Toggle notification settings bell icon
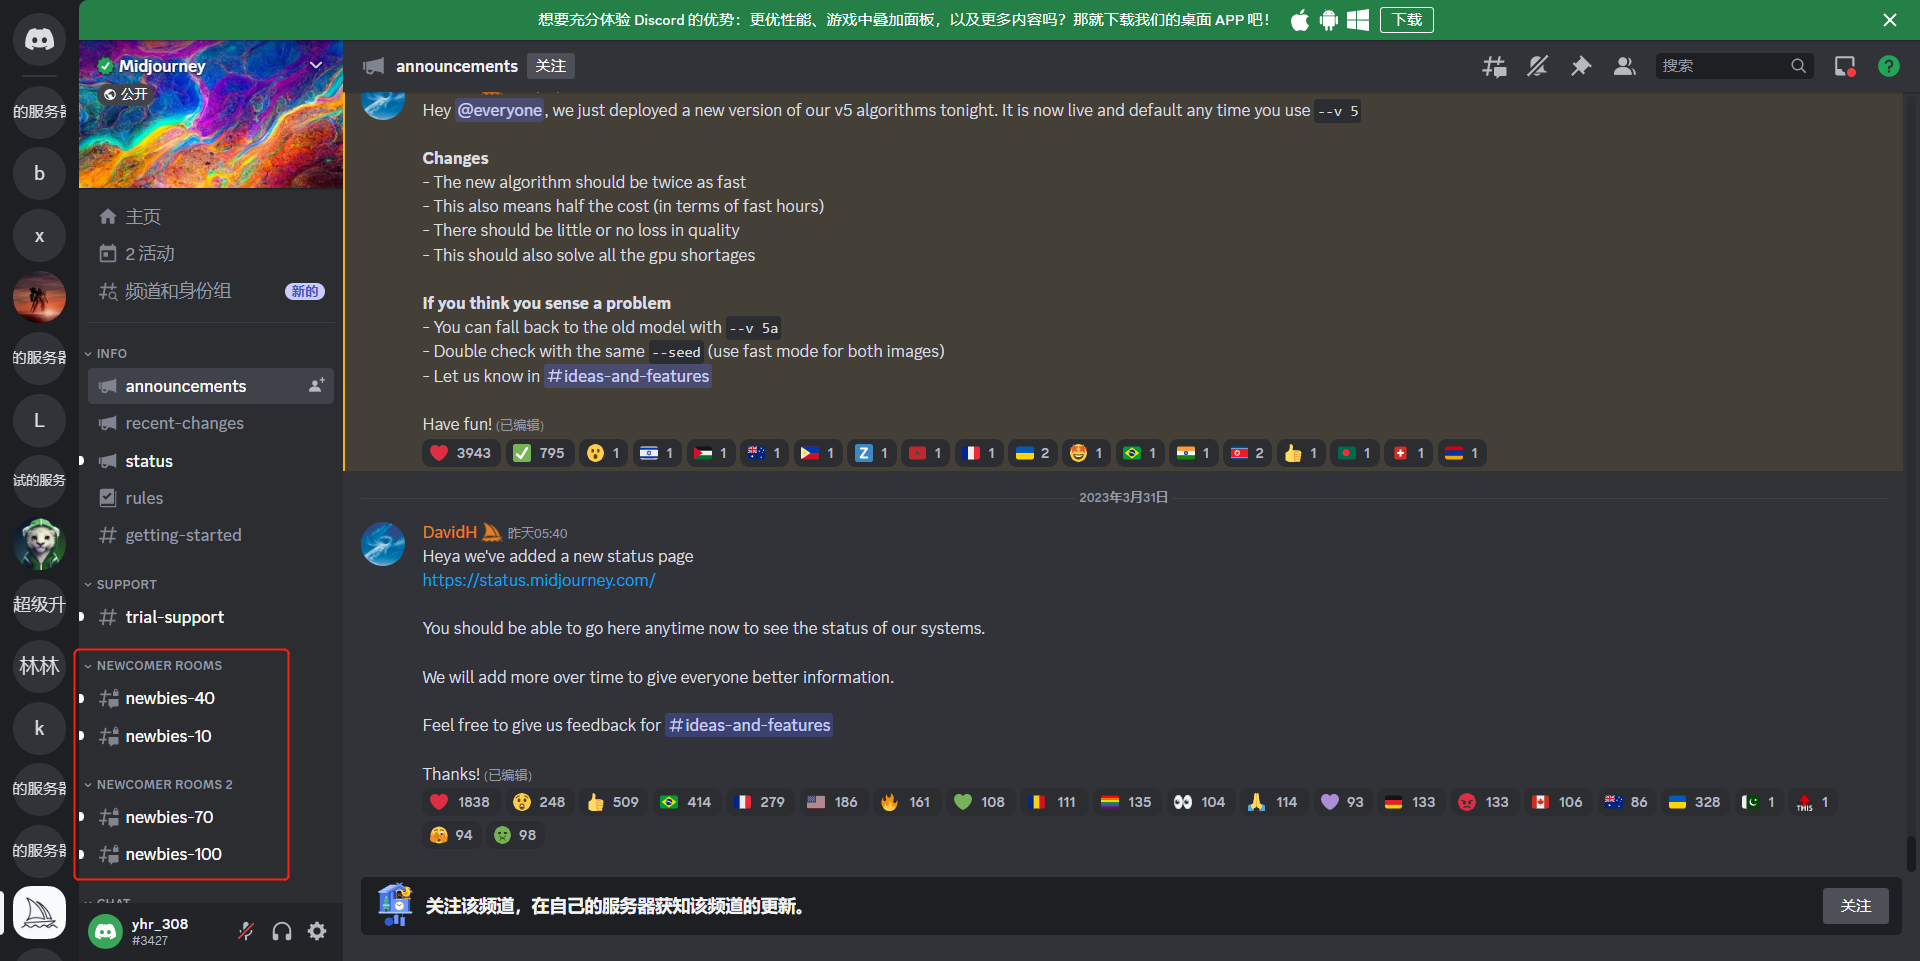 click(1537, 66)
